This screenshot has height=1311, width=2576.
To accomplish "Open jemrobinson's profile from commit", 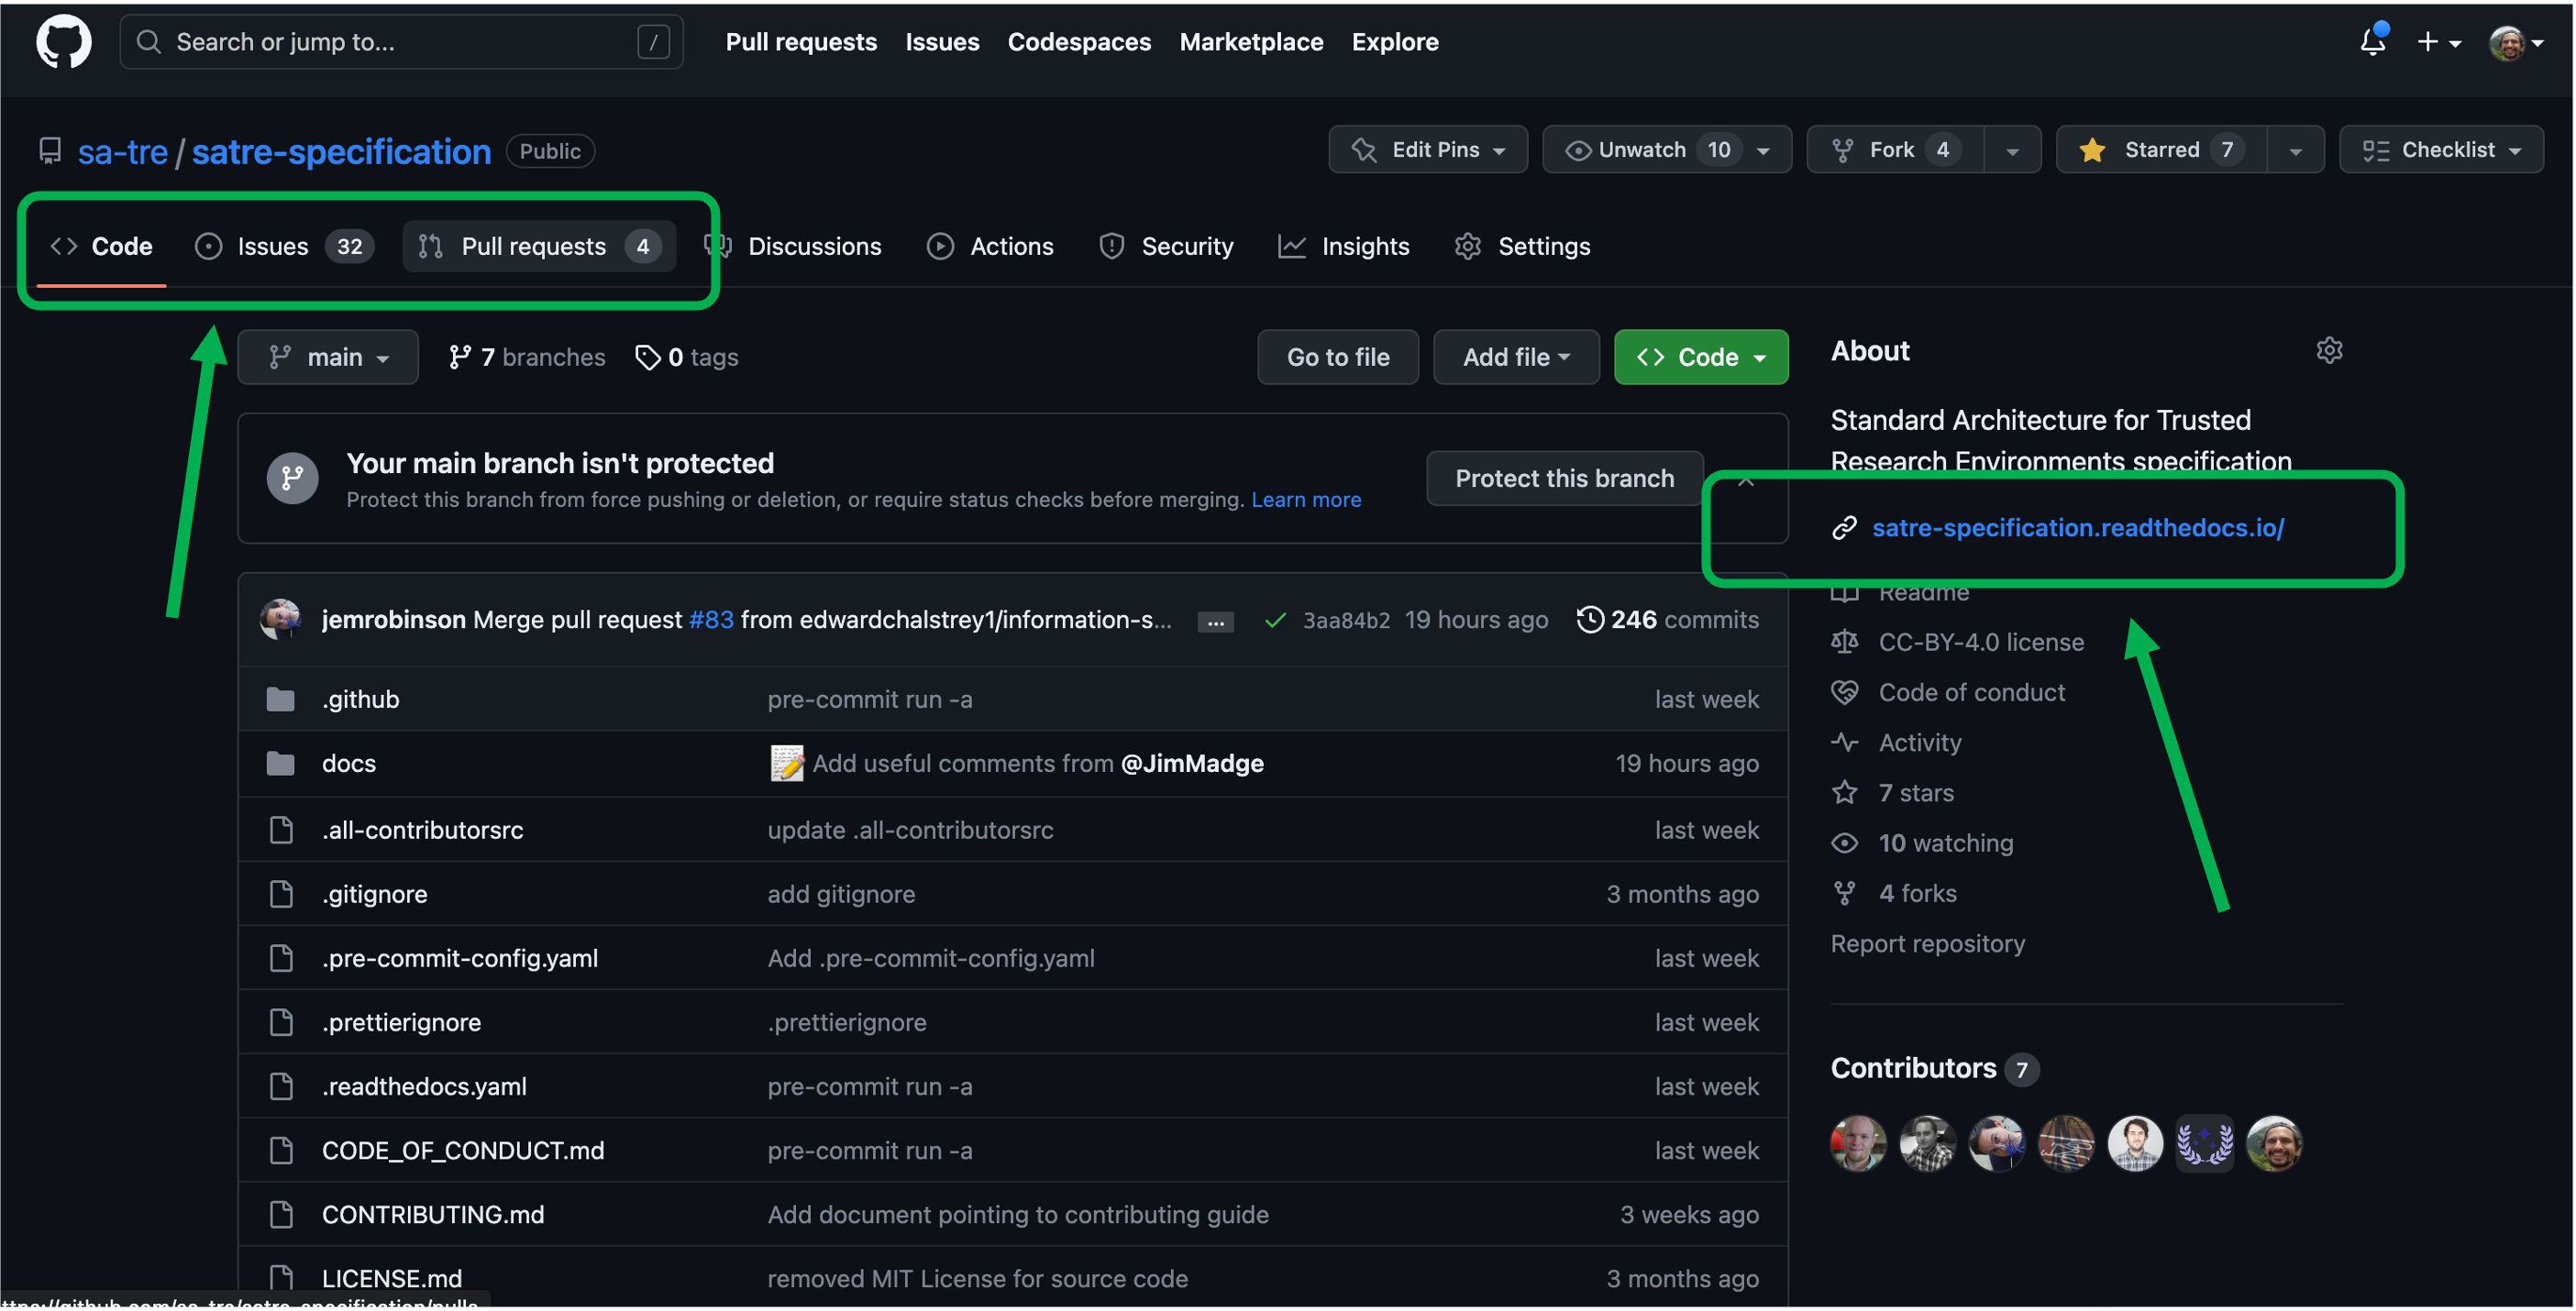I will point(394,620).
